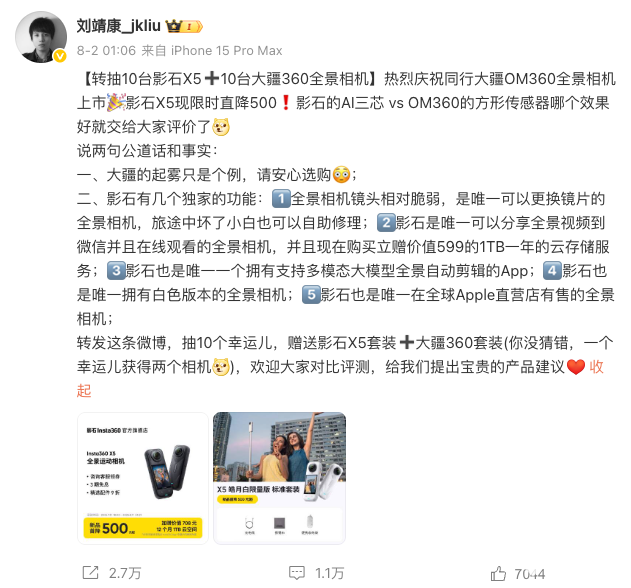Open the Insta360 X5 price-drop image

coord(143,478)
